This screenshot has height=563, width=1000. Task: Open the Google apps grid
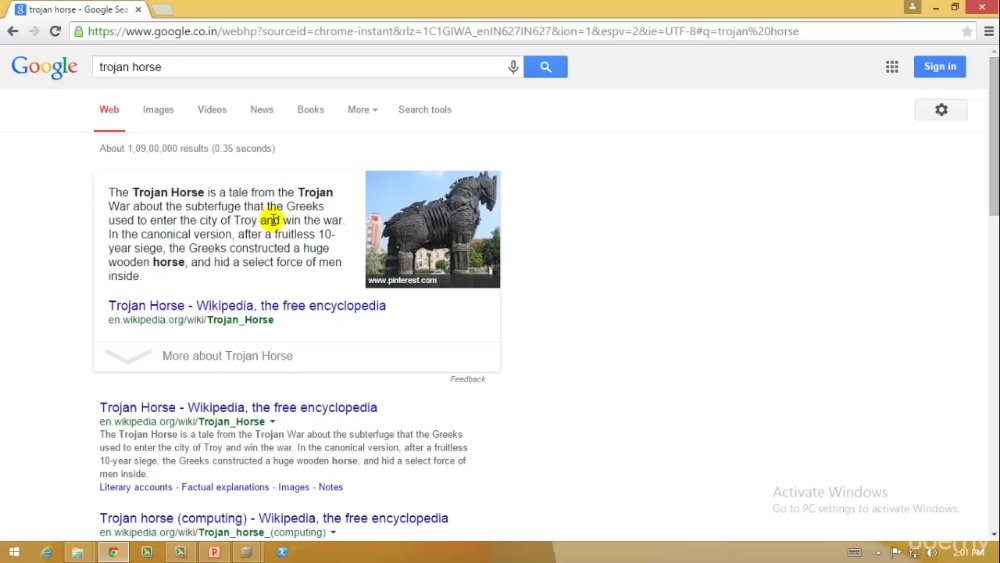(x=892, y=66)
